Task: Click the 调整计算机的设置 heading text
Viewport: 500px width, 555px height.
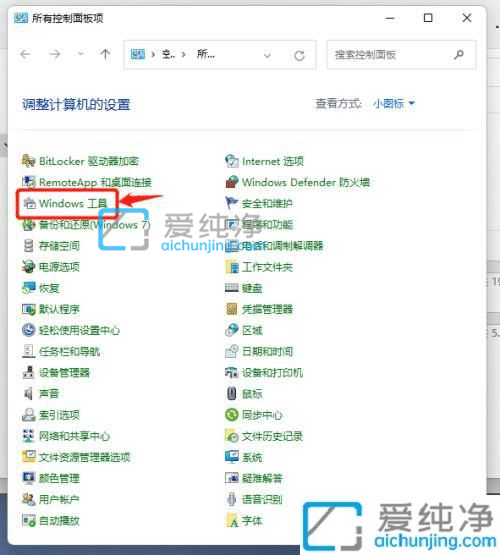Action: [x=76, y=105]
